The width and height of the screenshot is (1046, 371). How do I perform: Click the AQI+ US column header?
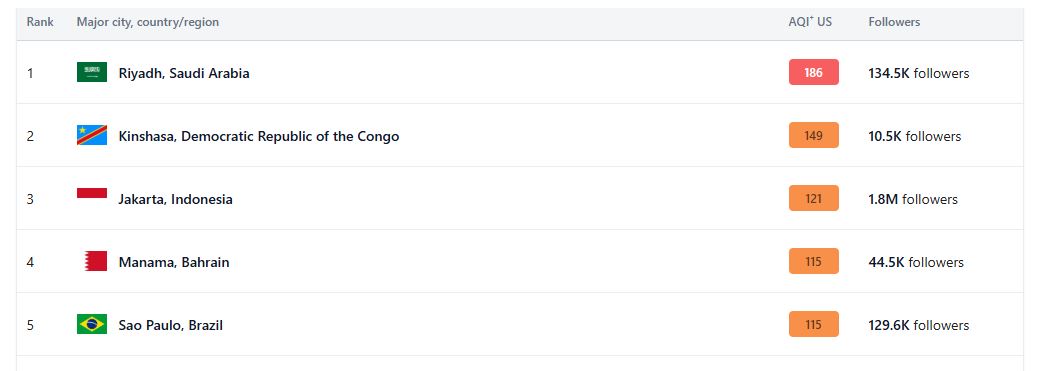(811, 22)
